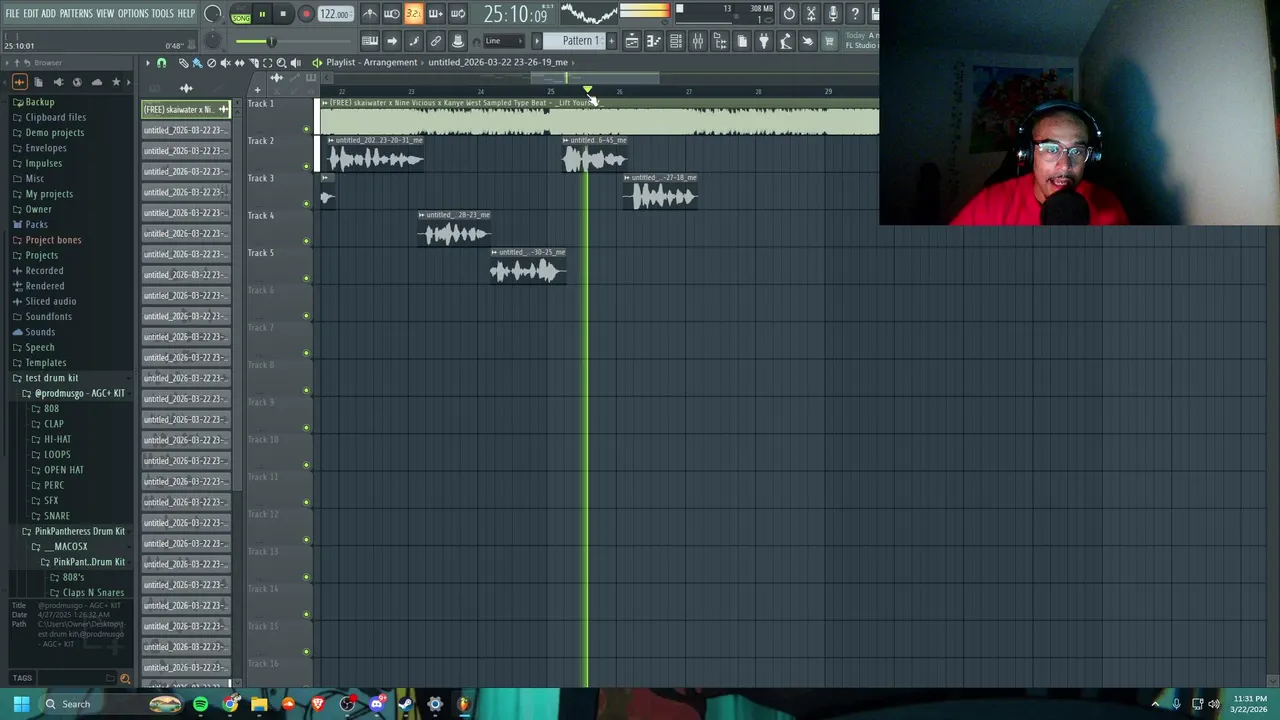Open the Windows Start menu

tap(21, 704)
